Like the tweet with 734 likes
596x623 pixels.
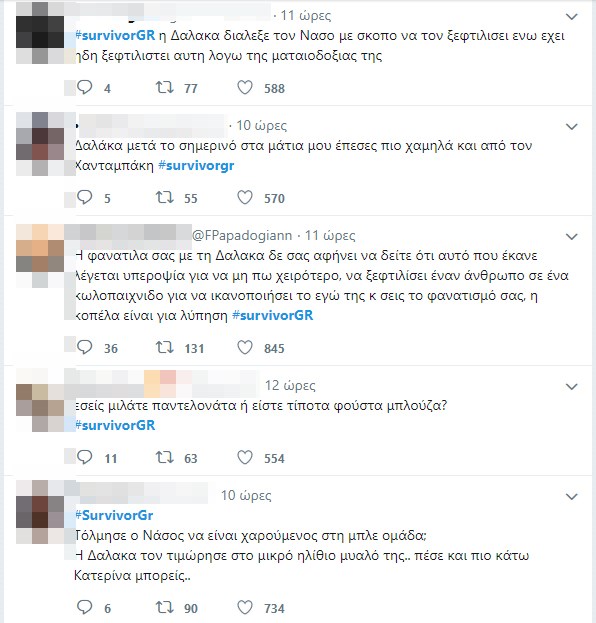pos(245,608)
